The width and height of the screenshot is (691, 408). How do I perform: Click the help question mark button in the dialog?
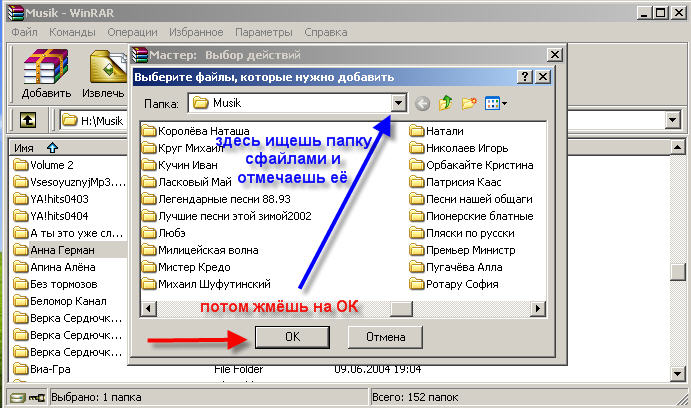click(x=524, y=77)
